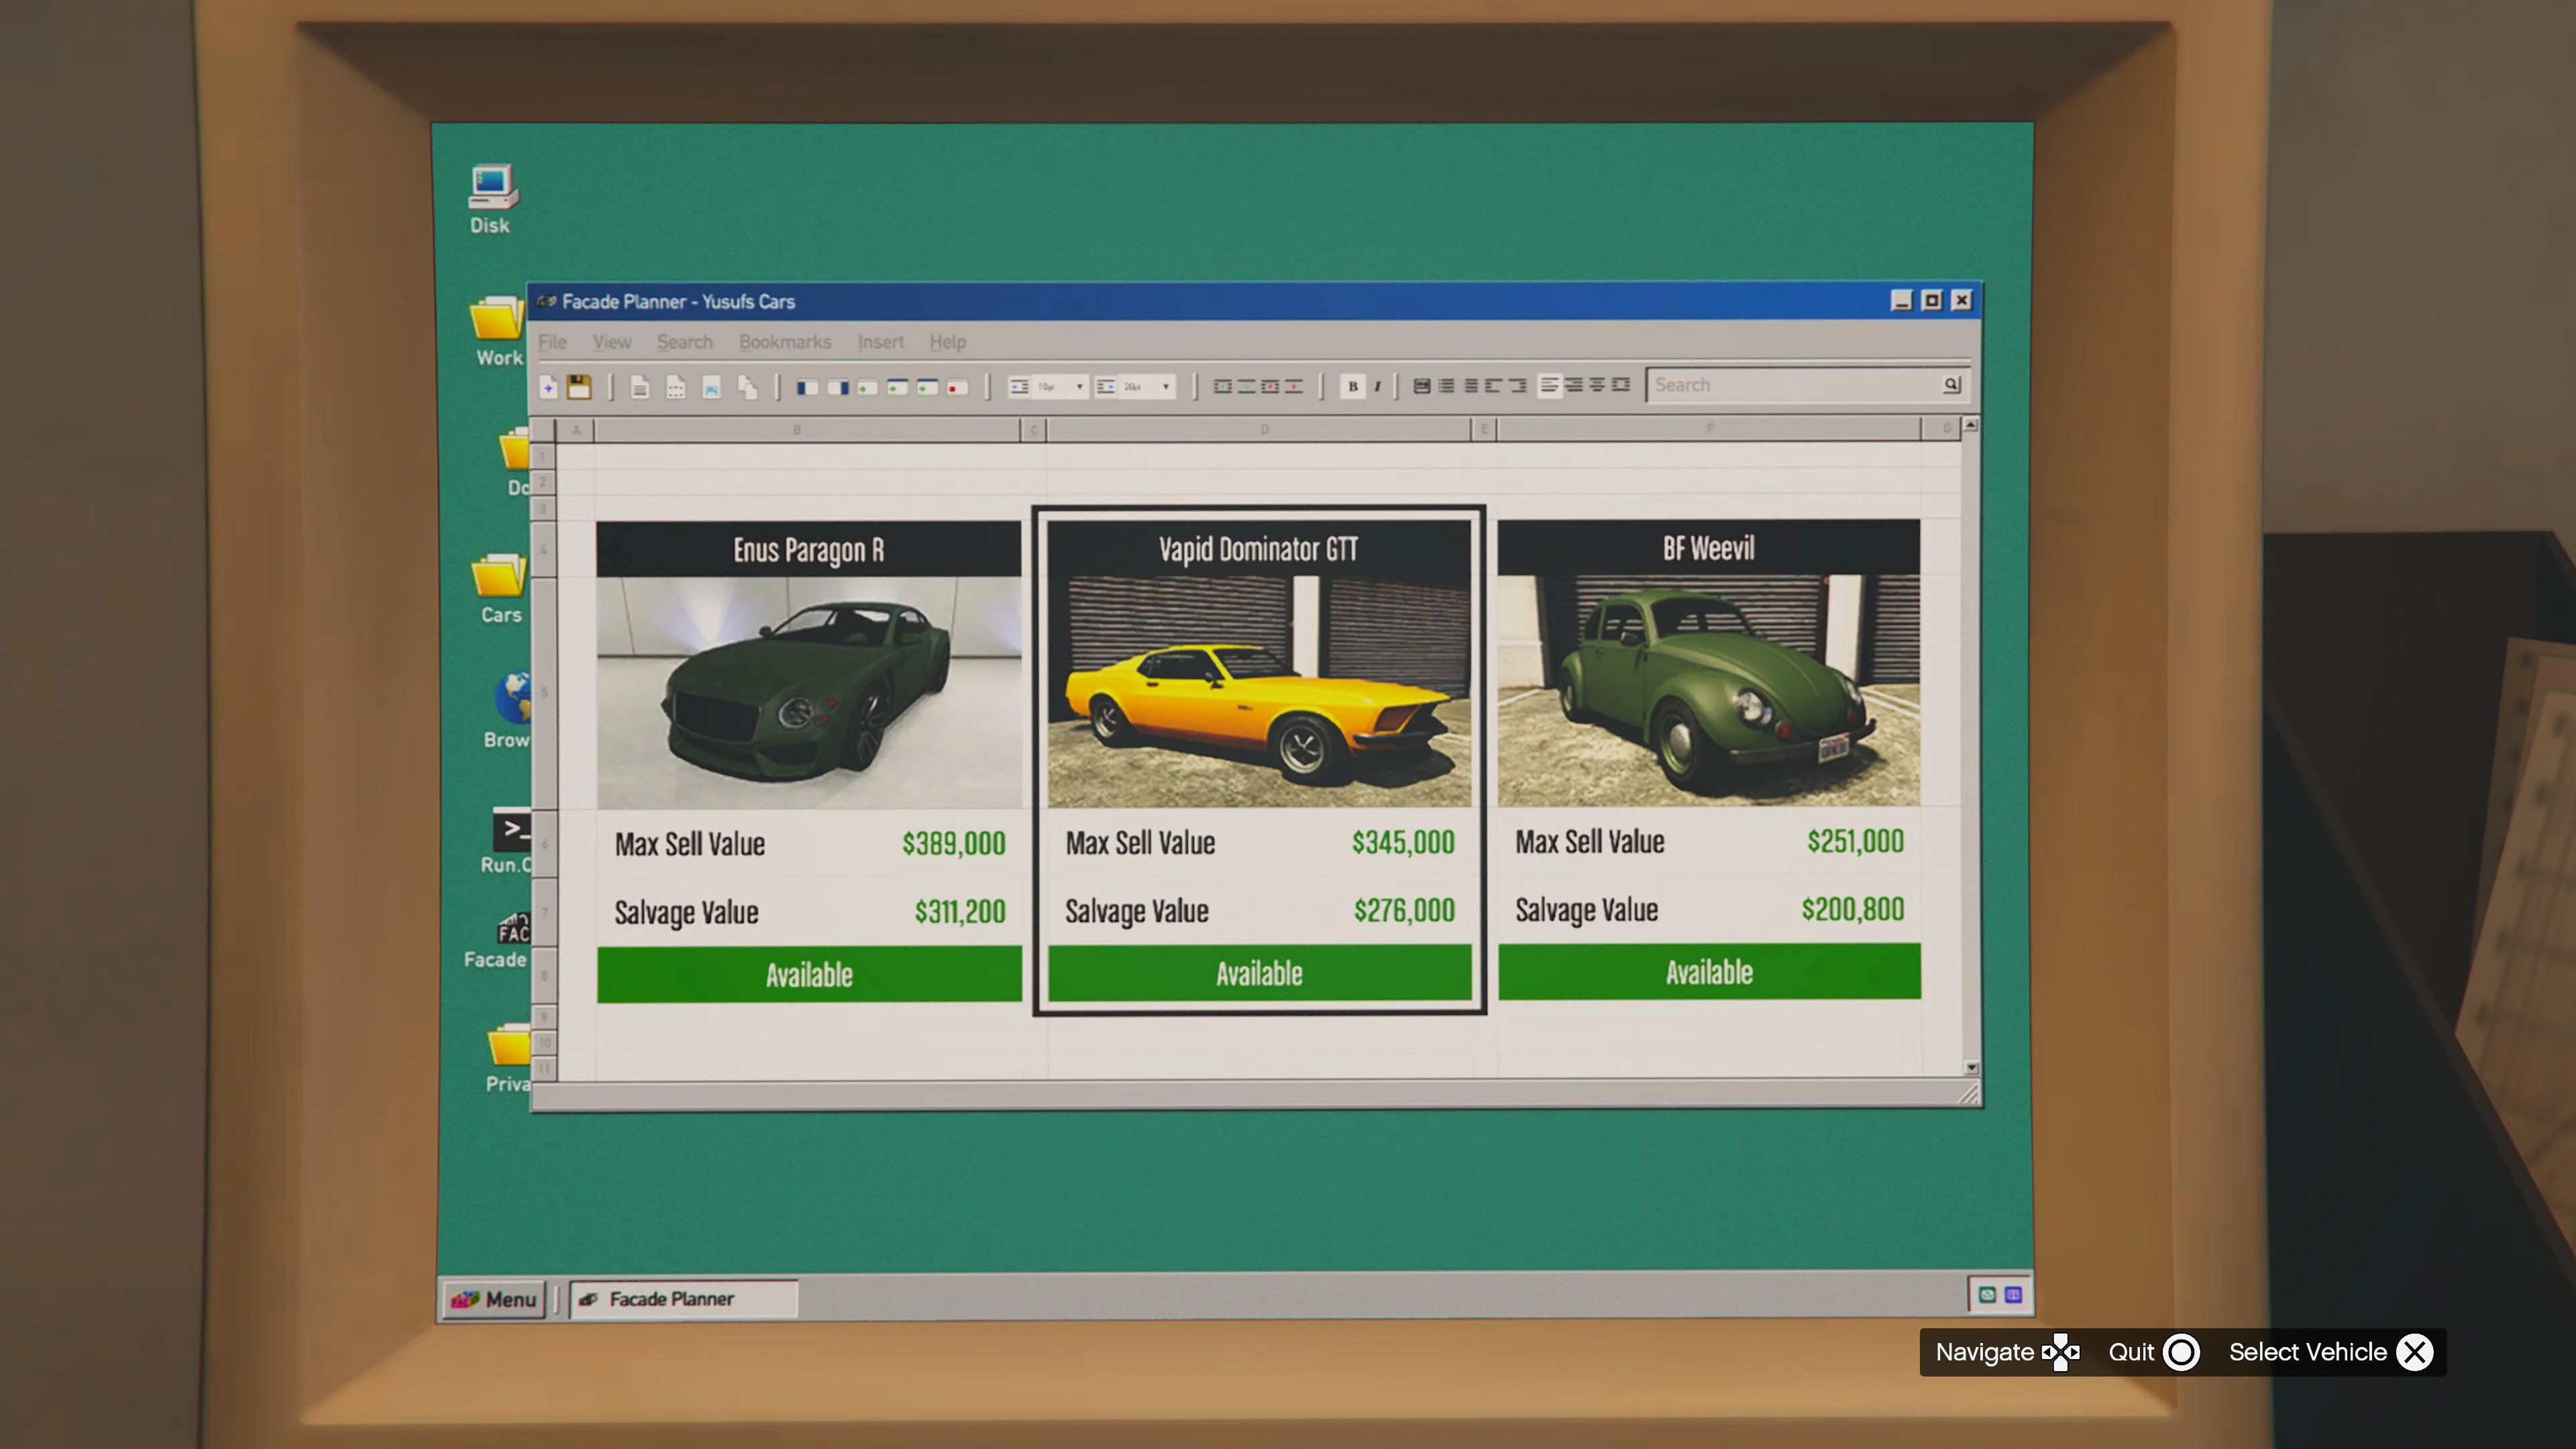The image size is (2576, 1449).
Task: Toggle the highlighted align left button
Action: (1549, 385)
